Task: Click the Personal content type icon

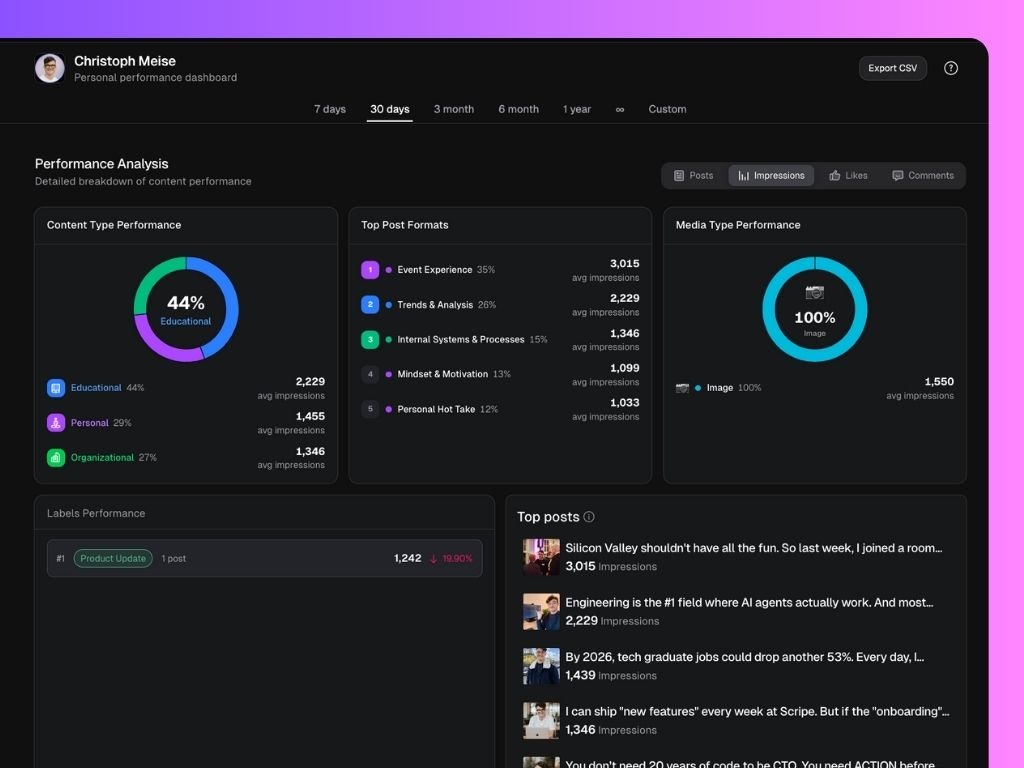Action: (x=57, y=422)
